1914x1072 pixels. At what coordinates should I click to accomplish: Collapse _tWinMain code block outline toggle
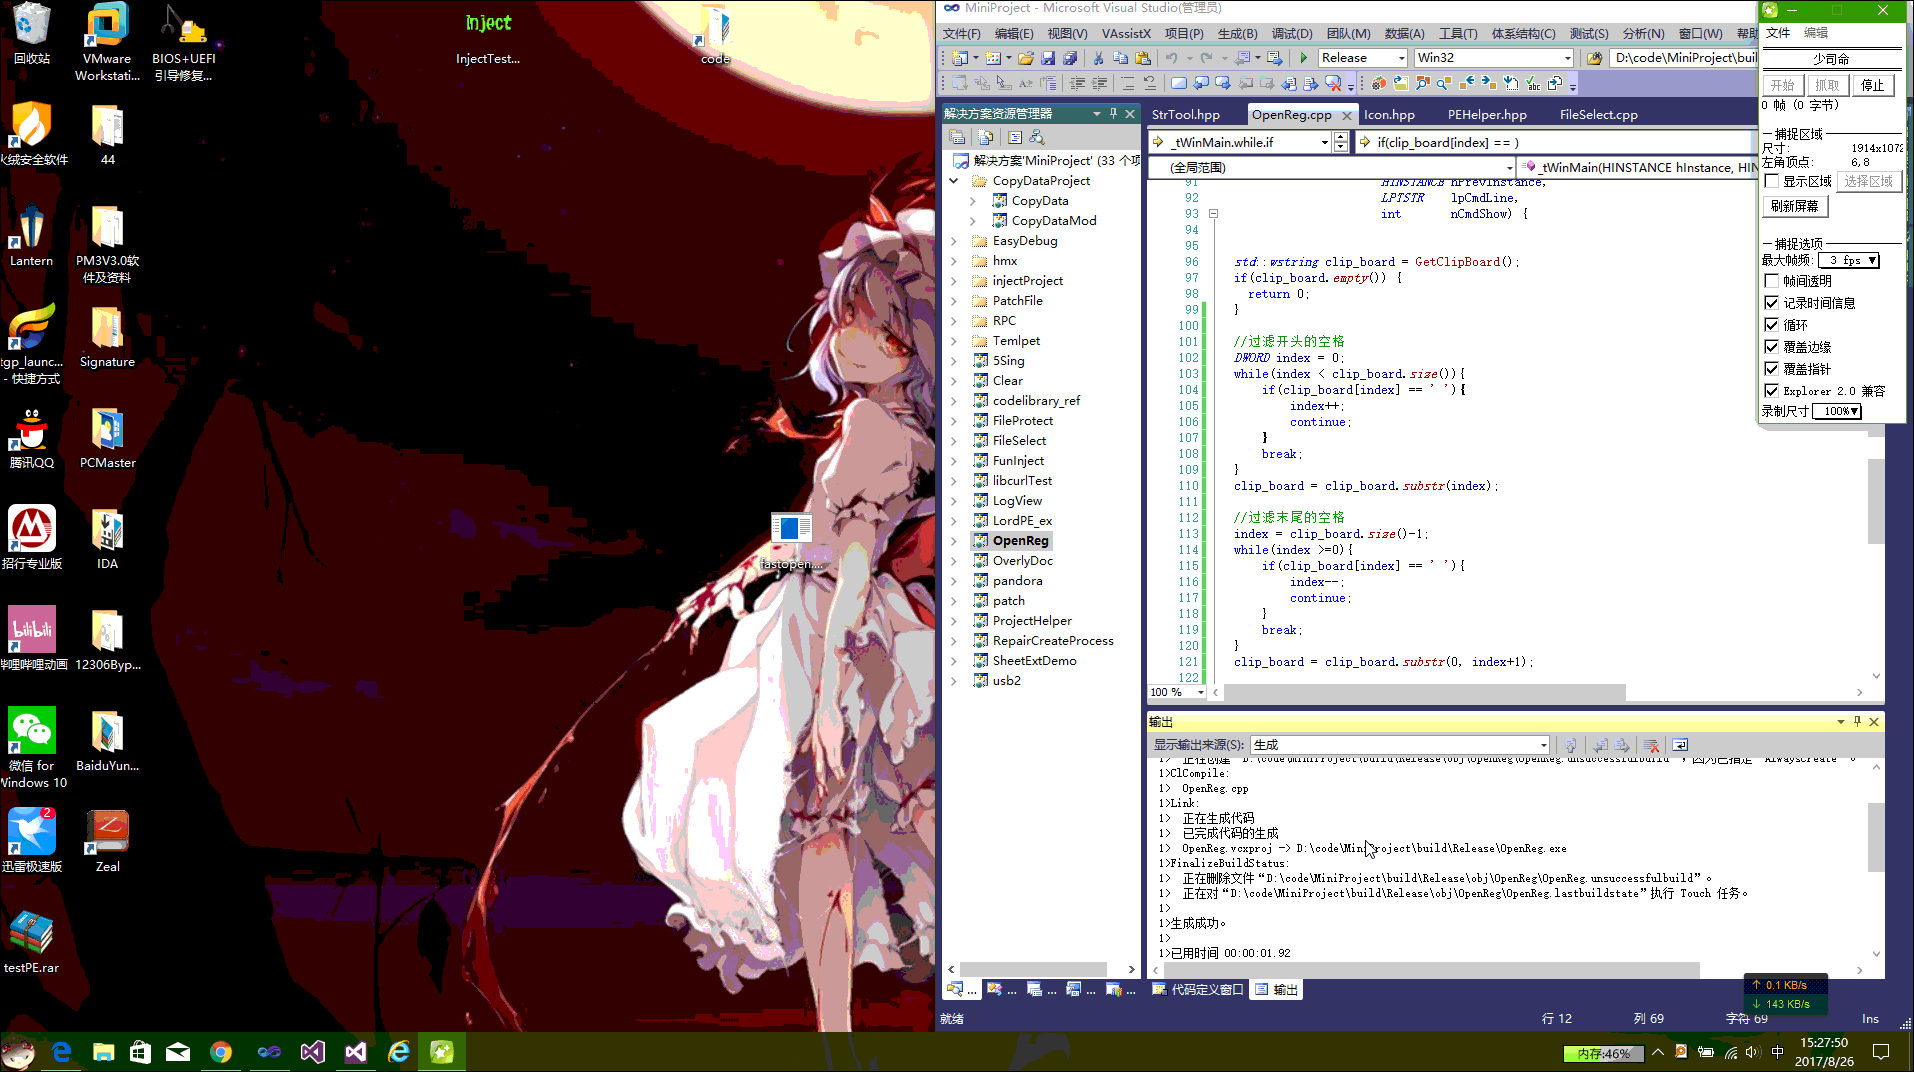click(x=1213, y=214)
